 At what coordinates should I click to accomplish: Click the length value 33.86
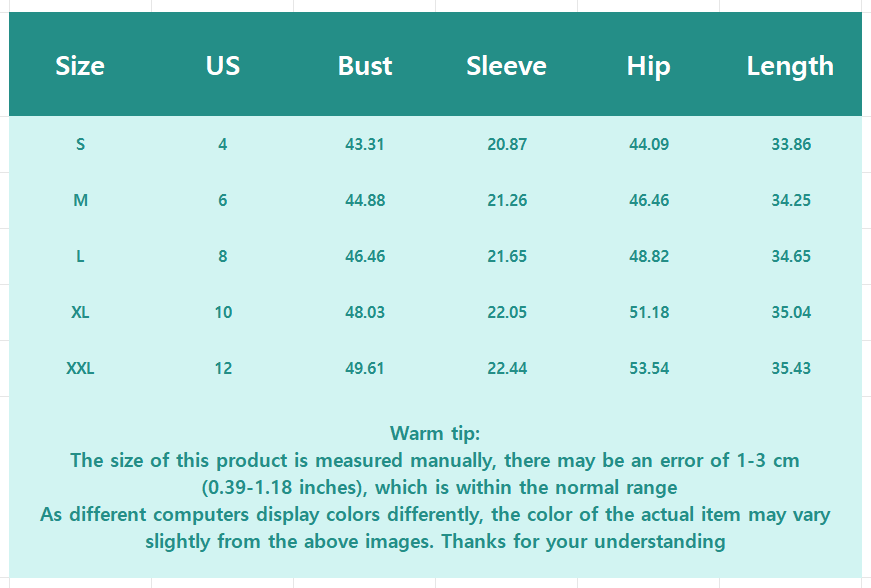(791, 144)
